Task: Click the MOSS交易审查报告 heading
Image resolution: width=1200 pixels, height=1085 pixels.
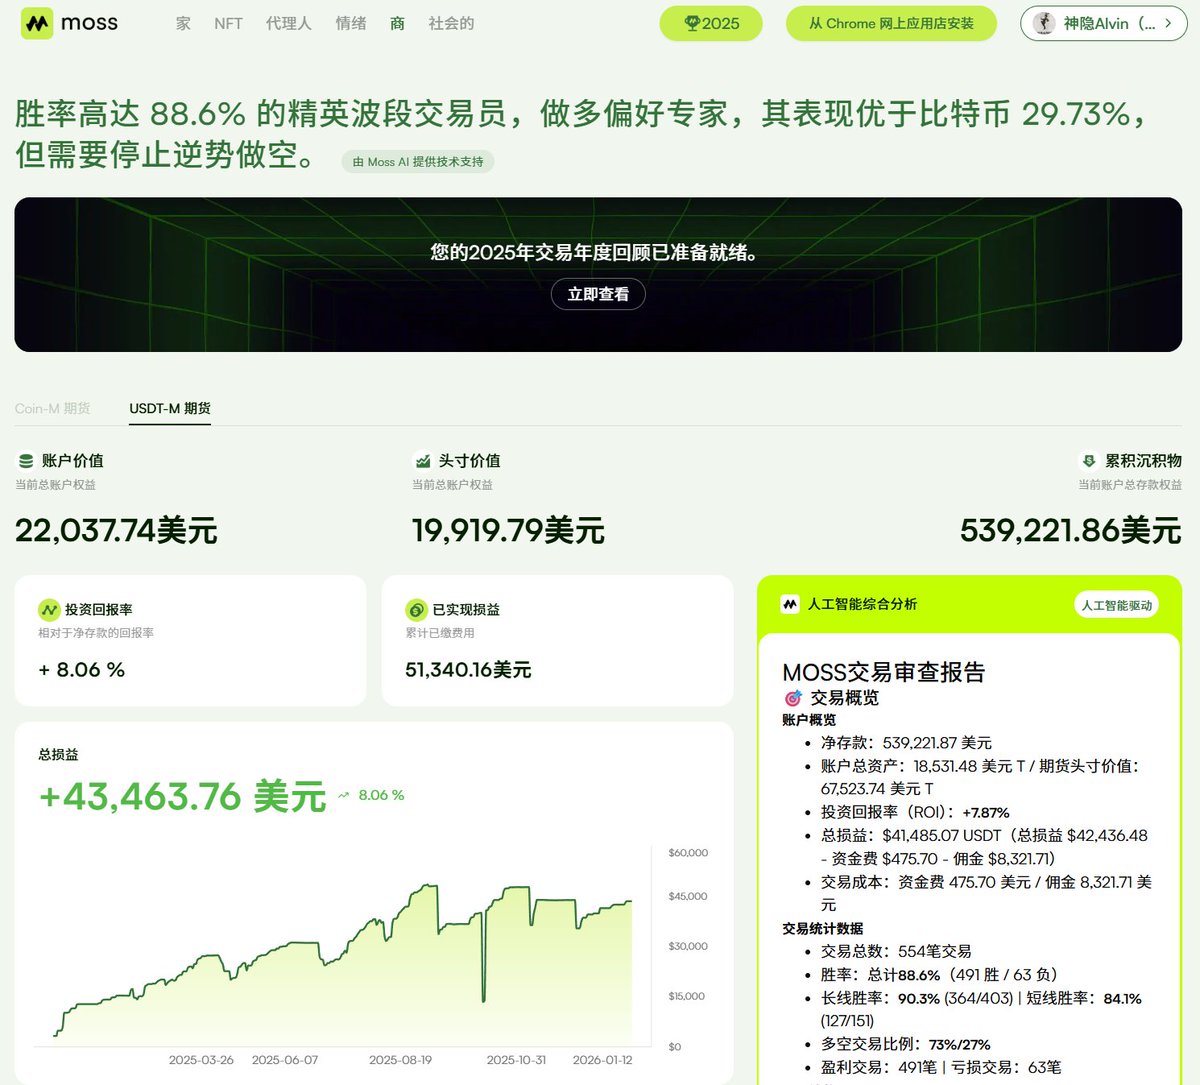Action: tap(884, 672)
